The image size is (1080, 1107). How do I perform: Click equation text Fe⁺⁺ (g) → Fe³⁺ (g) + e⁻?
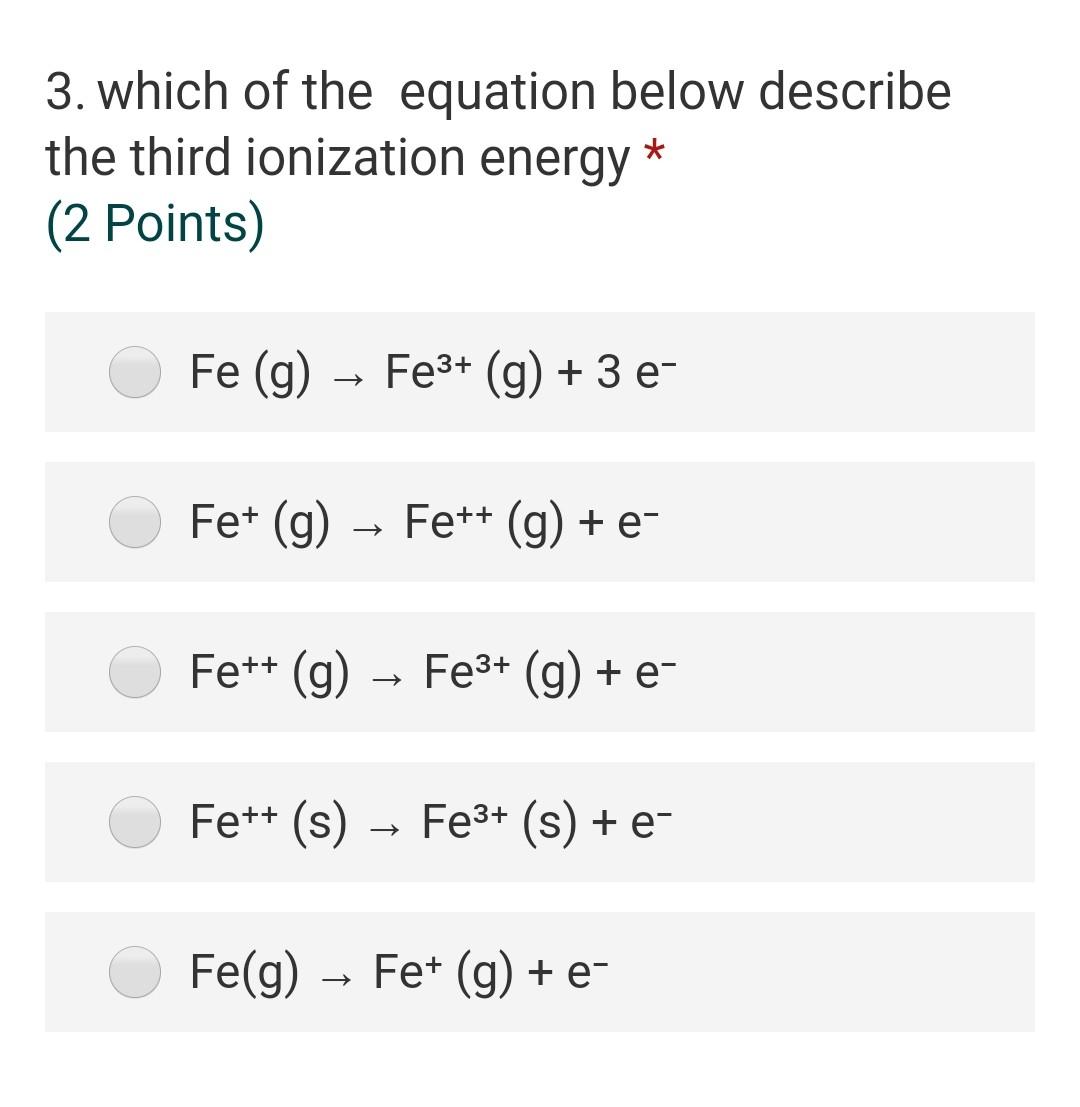pyautogui.click(x=433, y=673)
